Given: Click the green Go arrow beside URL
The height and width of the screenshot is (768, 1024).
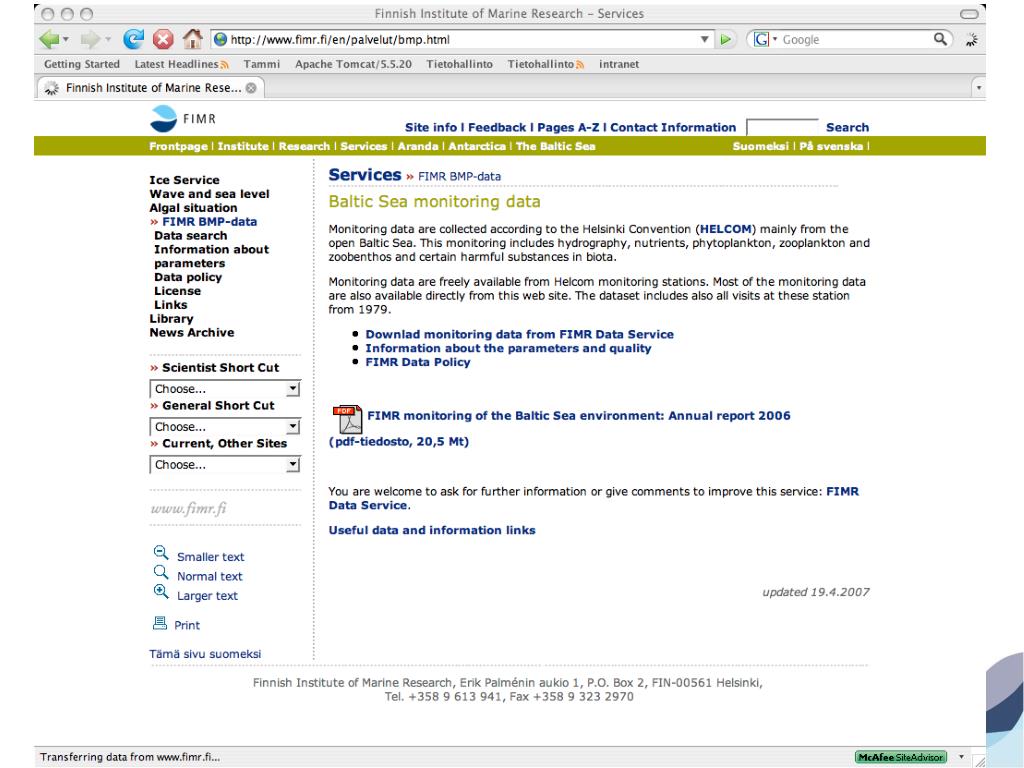Looking at the screenshot, I should click(726, 39).
